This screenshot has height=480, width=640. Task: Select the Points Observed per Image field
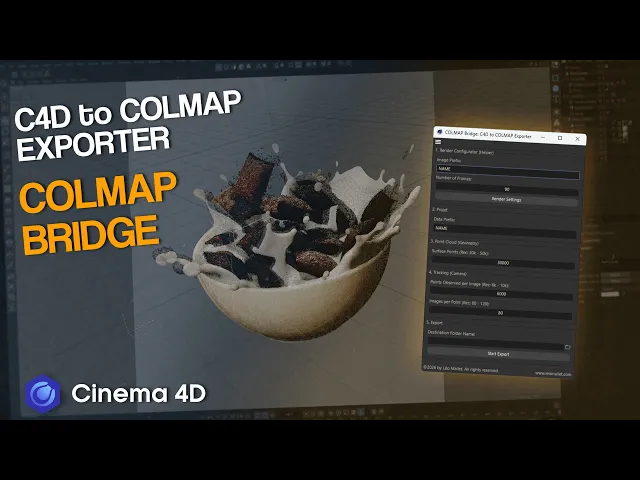(501, 294)
